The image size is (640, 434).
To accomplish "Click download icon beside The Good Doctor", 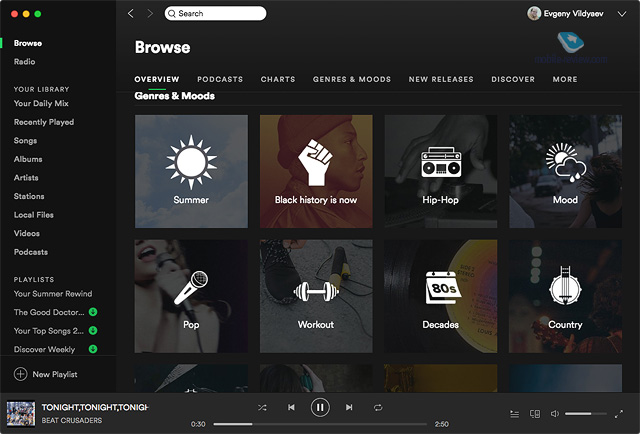I will point(93,312).
